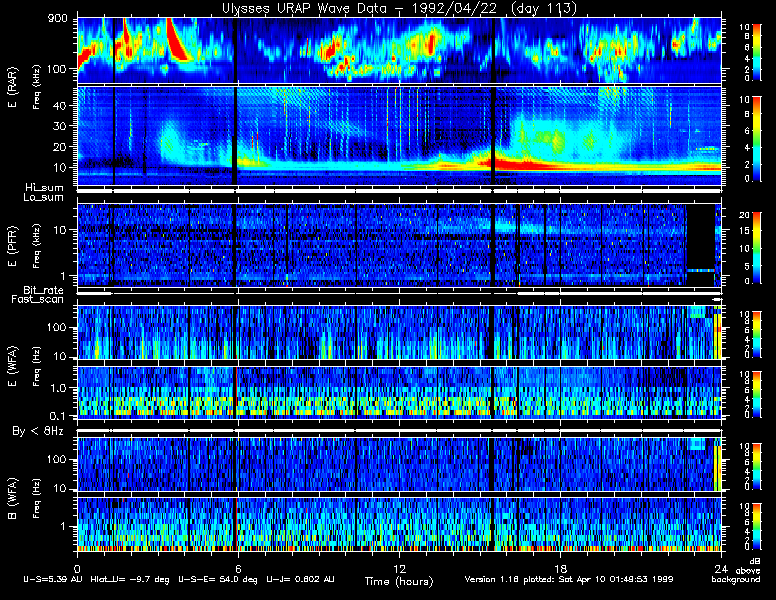Click the "Freq (Hz)" label beside B (WFA)

pyautogui.click(x=36, y=499)
